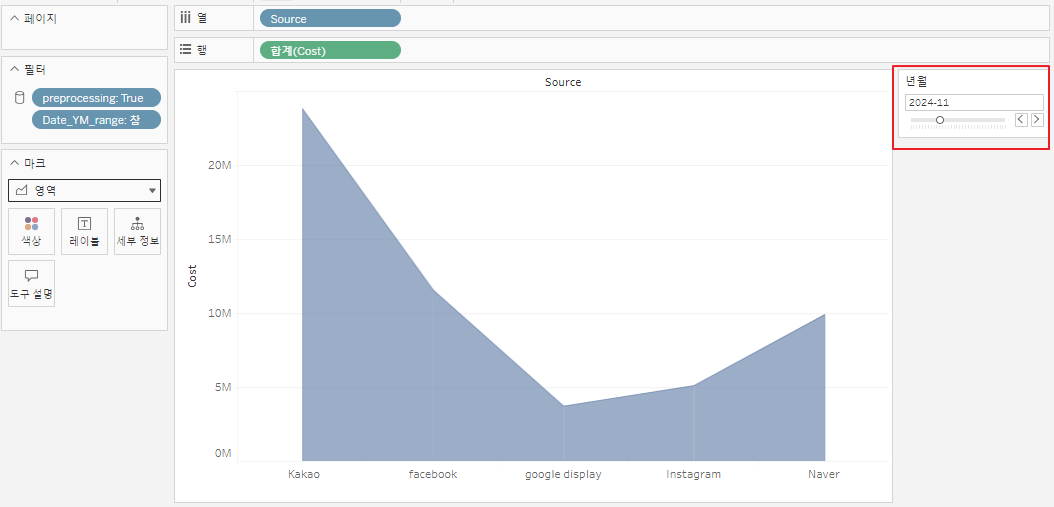
Task: Open the Label (레이블) mark card
Action: pos(84,231)
